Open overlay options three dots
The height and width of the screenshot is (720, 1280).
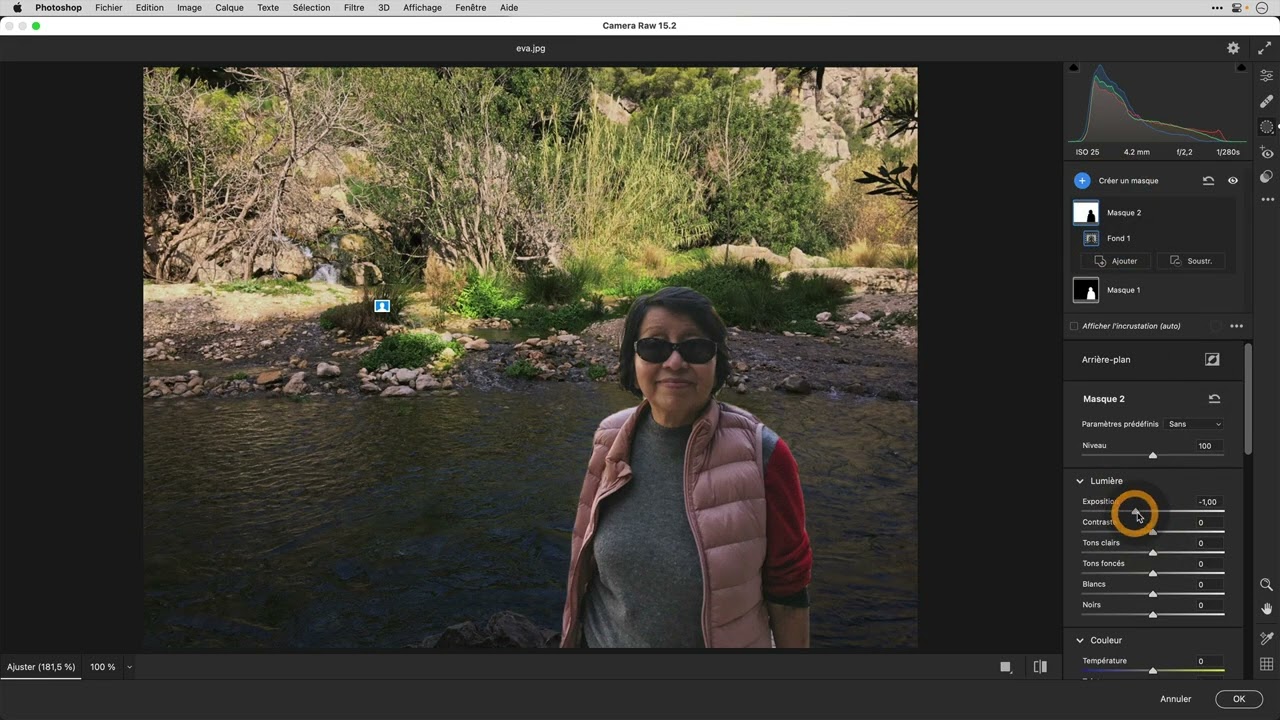[1237, 326]
